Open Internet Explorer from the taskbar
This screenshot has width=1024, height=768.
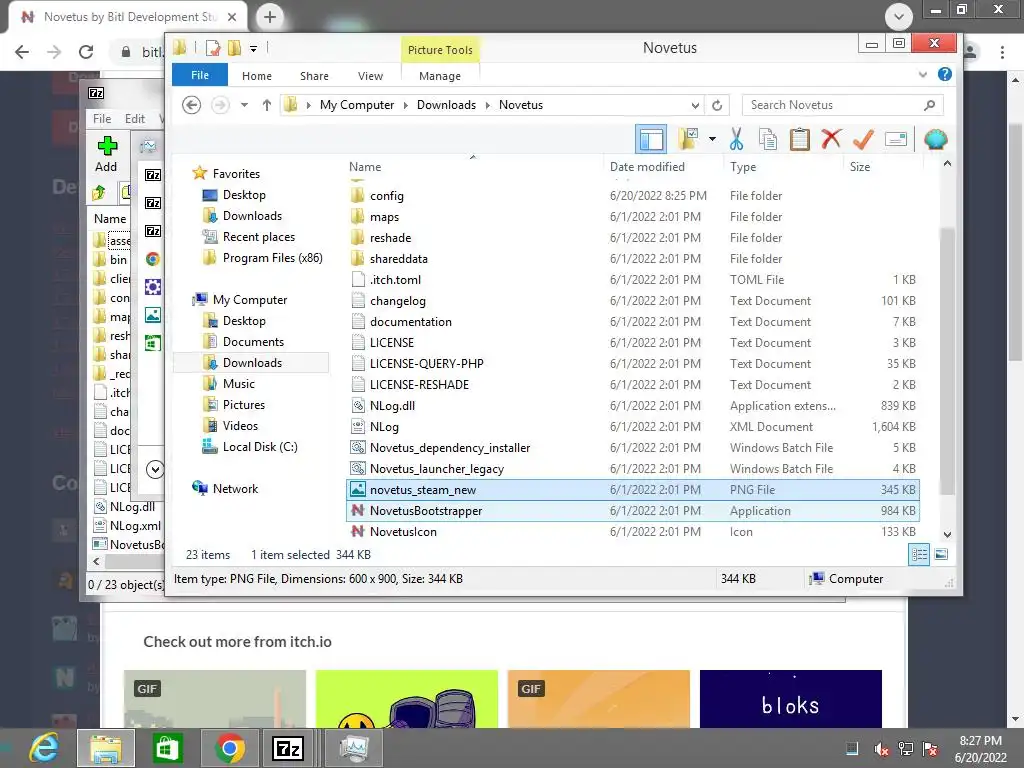[44, 748]
